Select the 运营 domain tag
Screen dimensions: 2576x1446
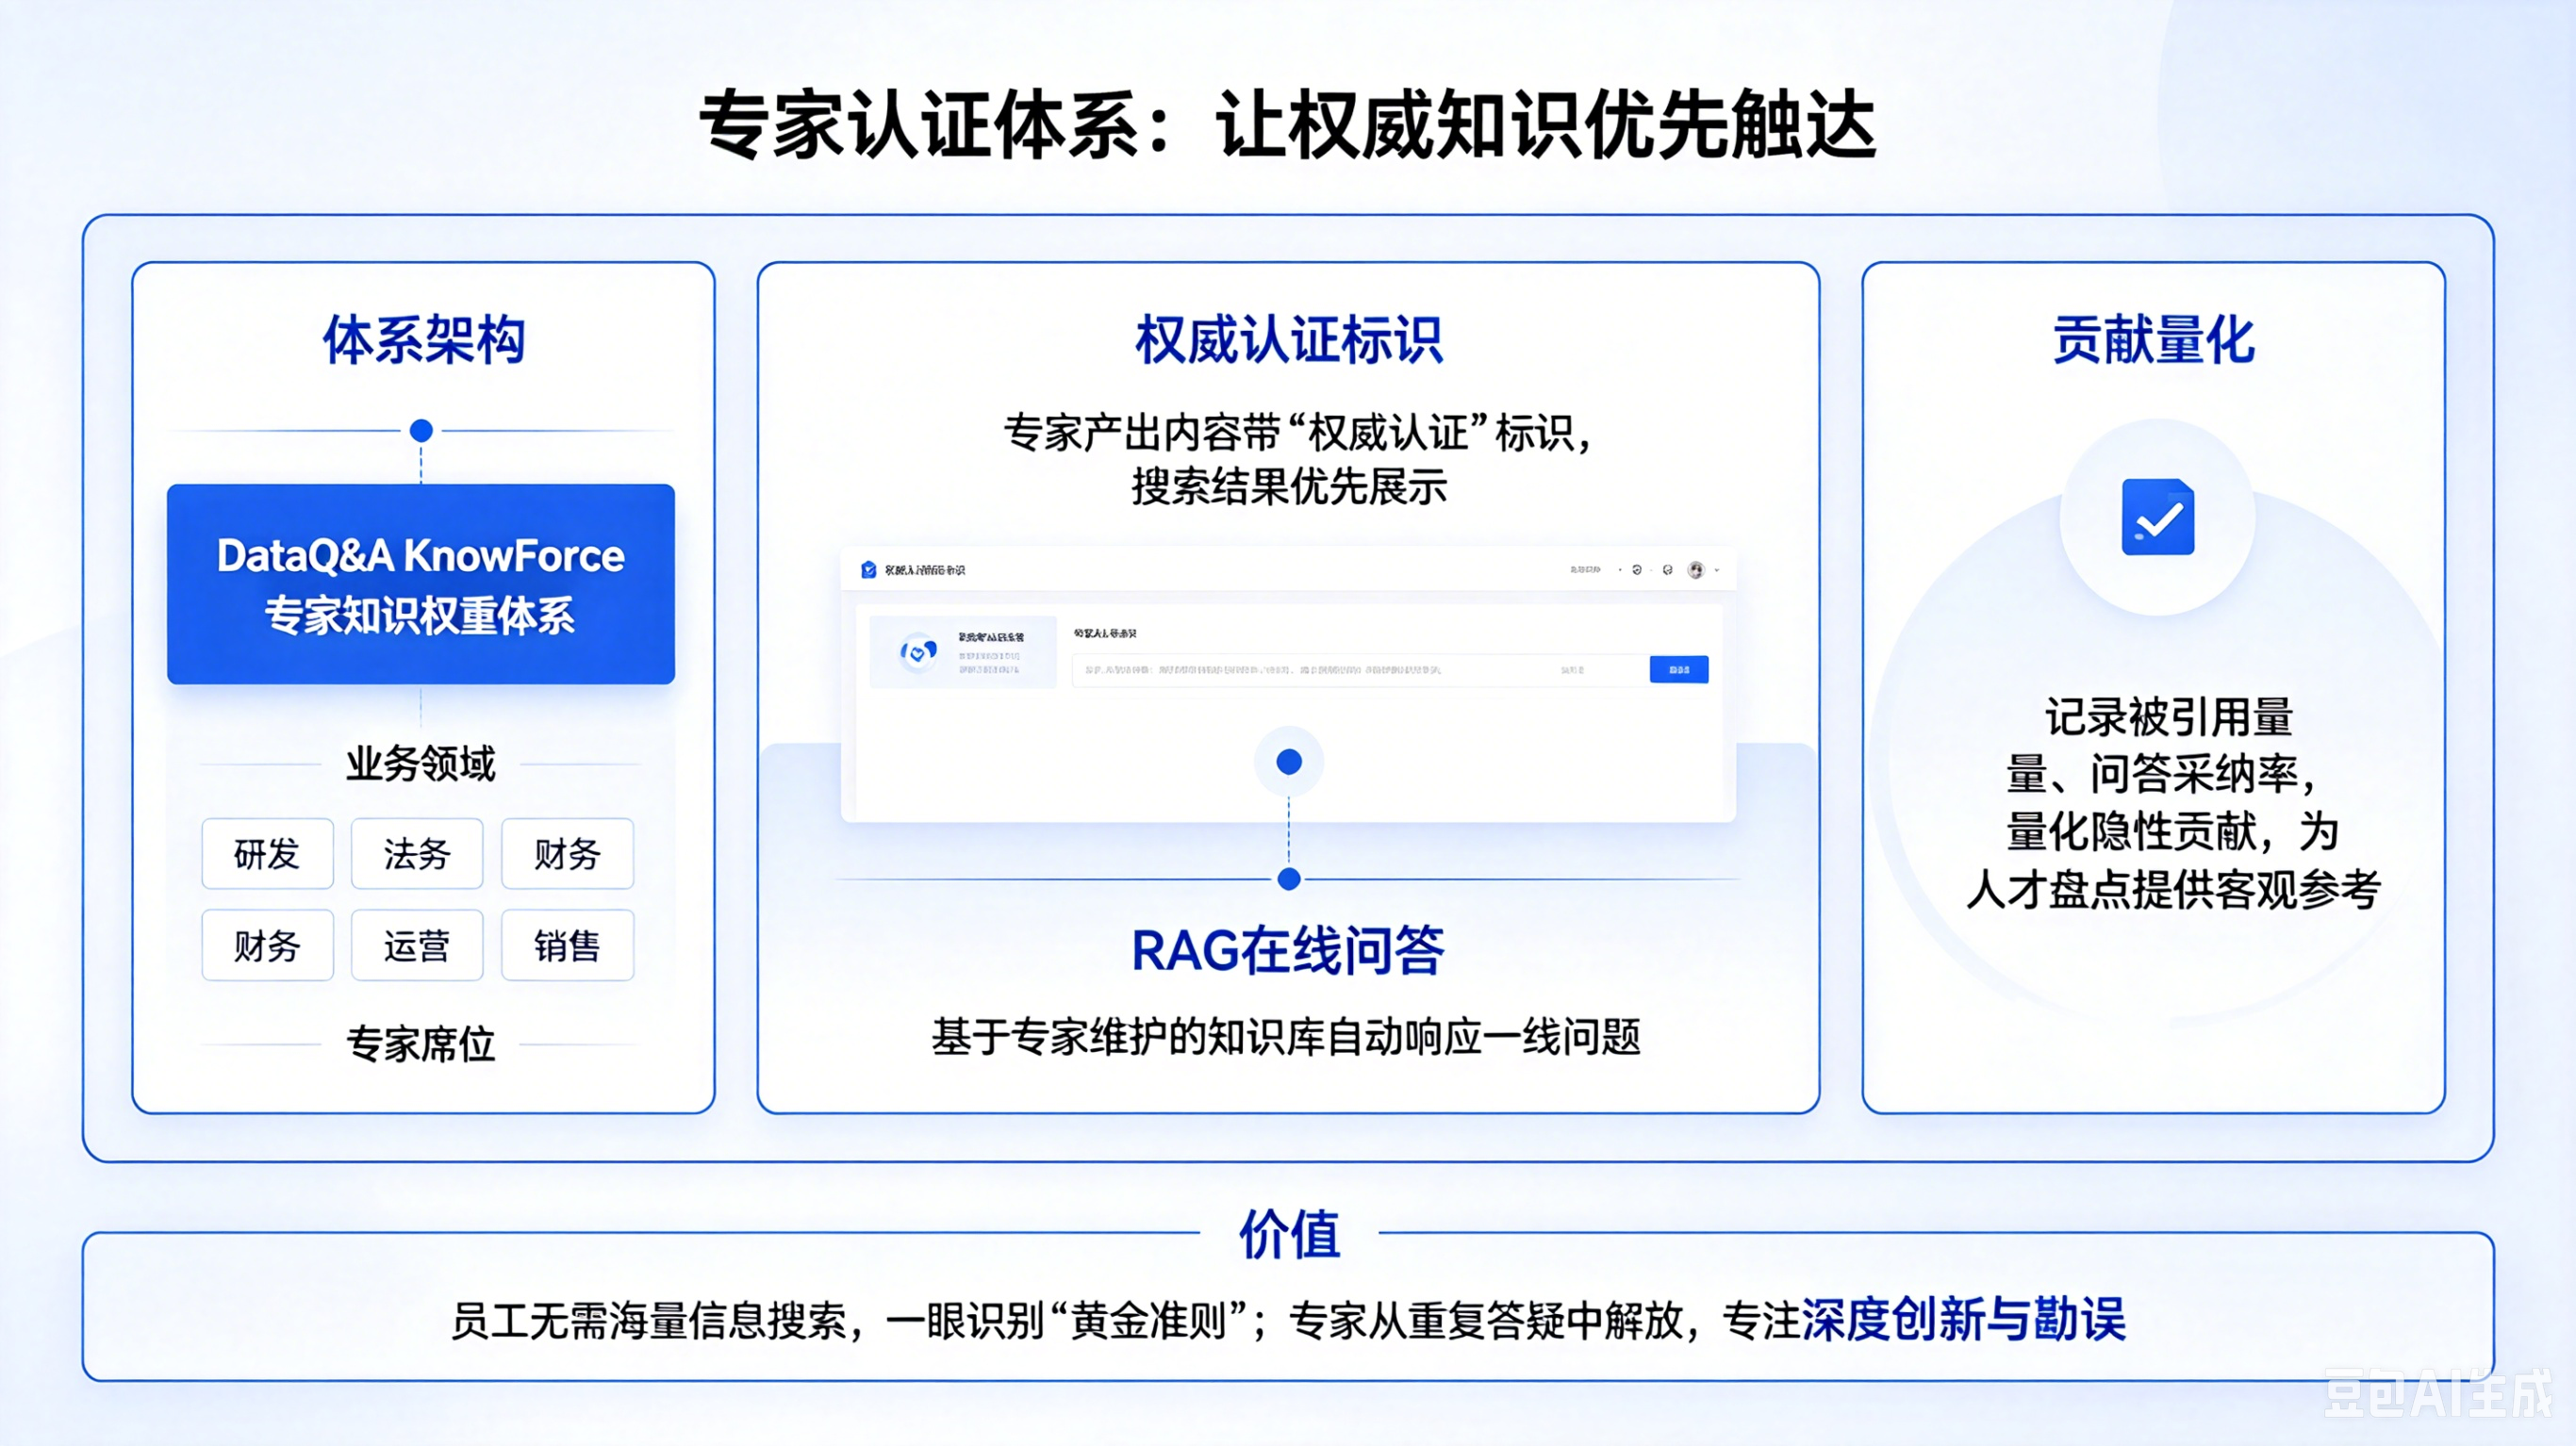(417, 945)
